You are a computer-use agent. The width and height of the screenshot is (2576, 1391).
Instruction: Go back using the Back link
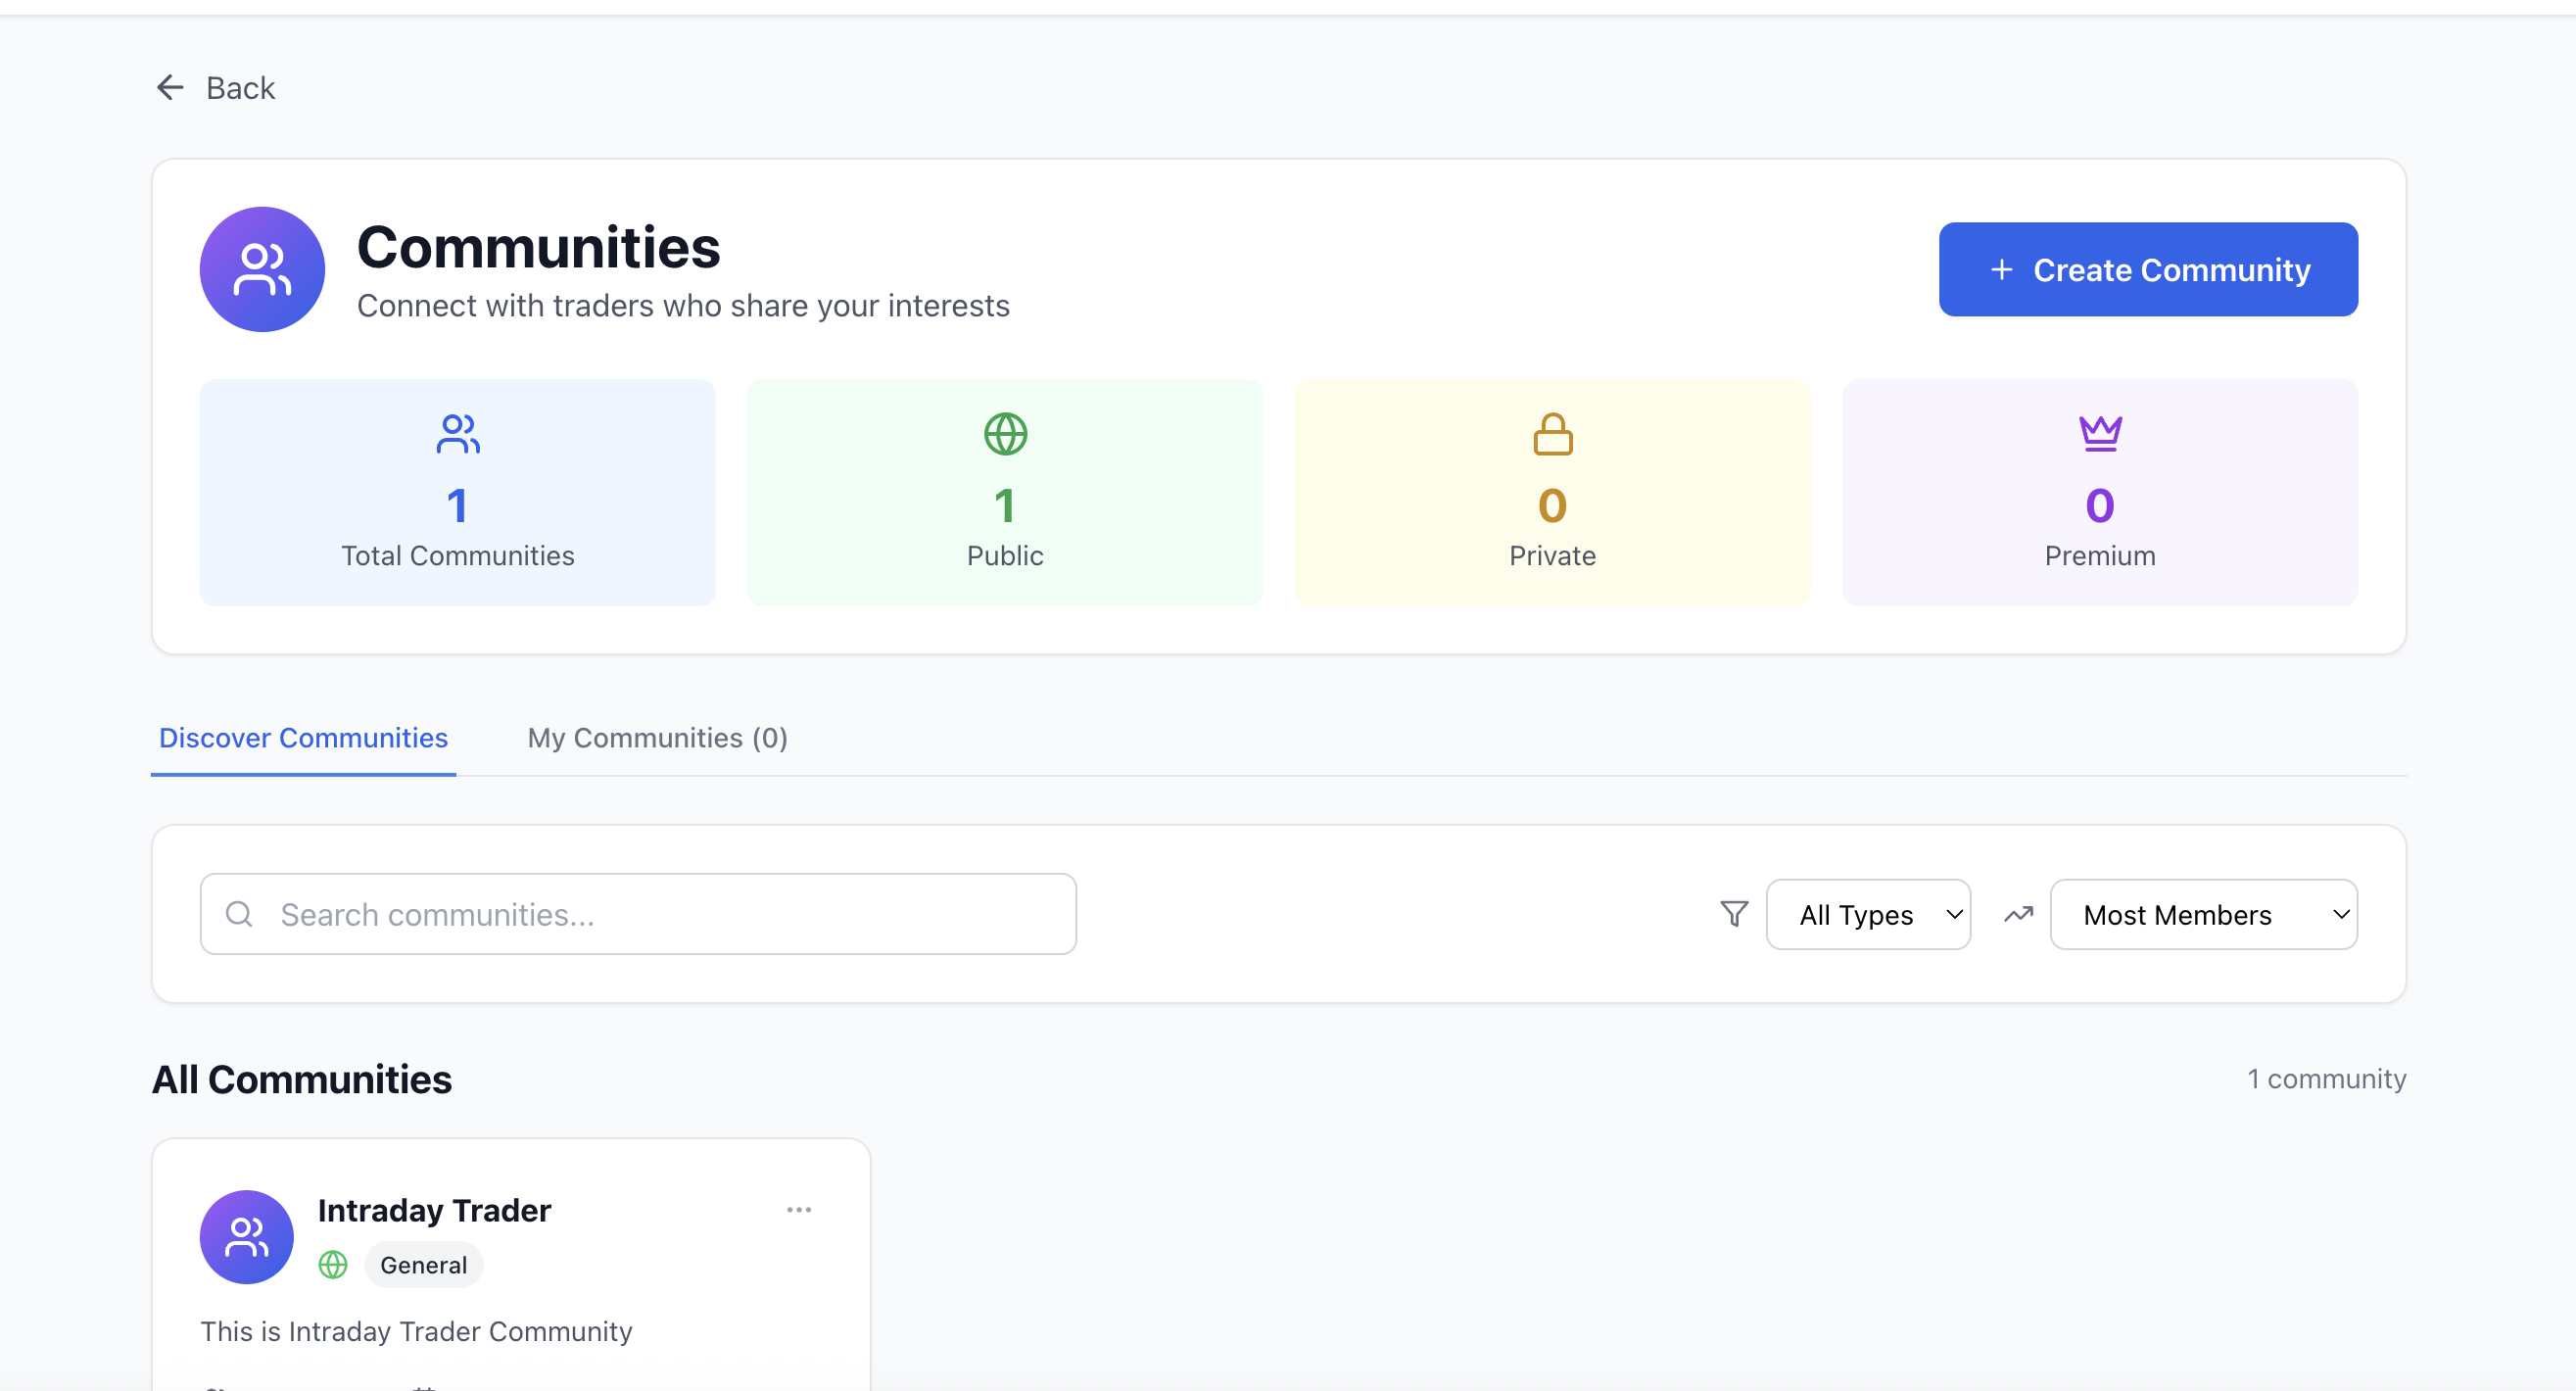pyautogui.click(x=240, y=88)
